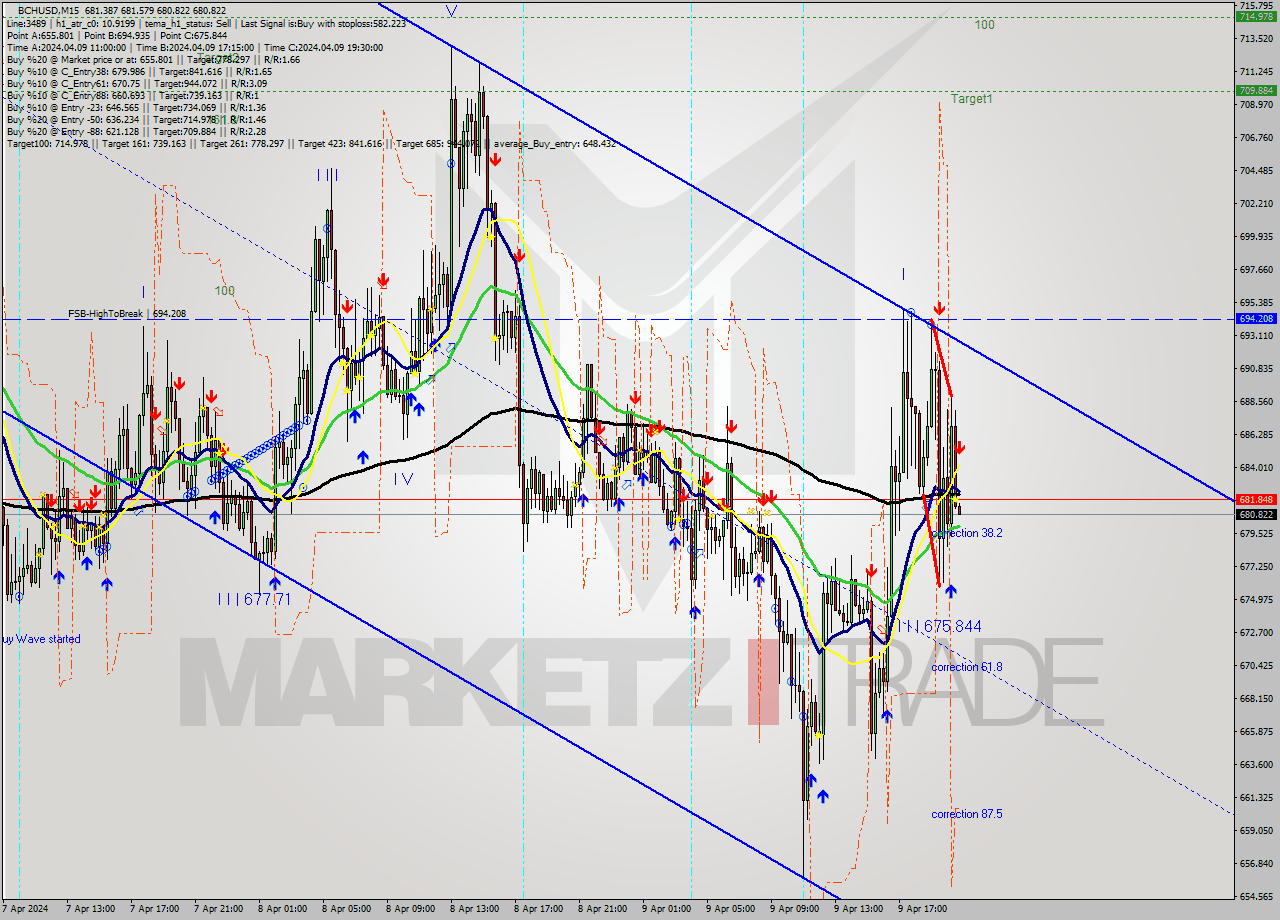Click price axis value 697.660
Image resolution: width=1280 pixels, height=920 pixels.
pos(1256,269)
